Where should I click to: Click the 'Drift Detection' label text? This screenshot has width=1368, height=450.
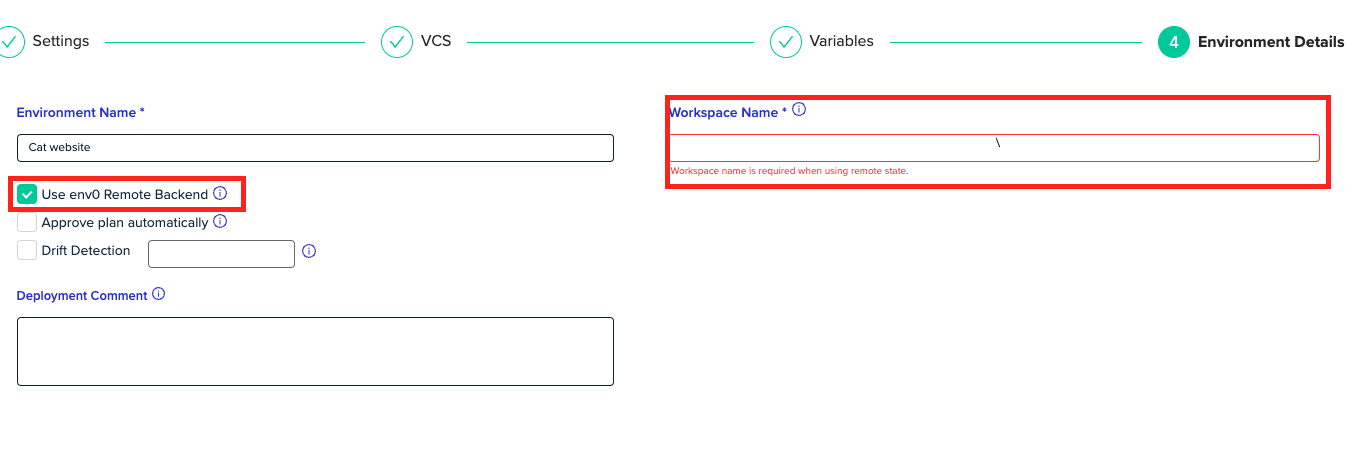click(86, 251)
